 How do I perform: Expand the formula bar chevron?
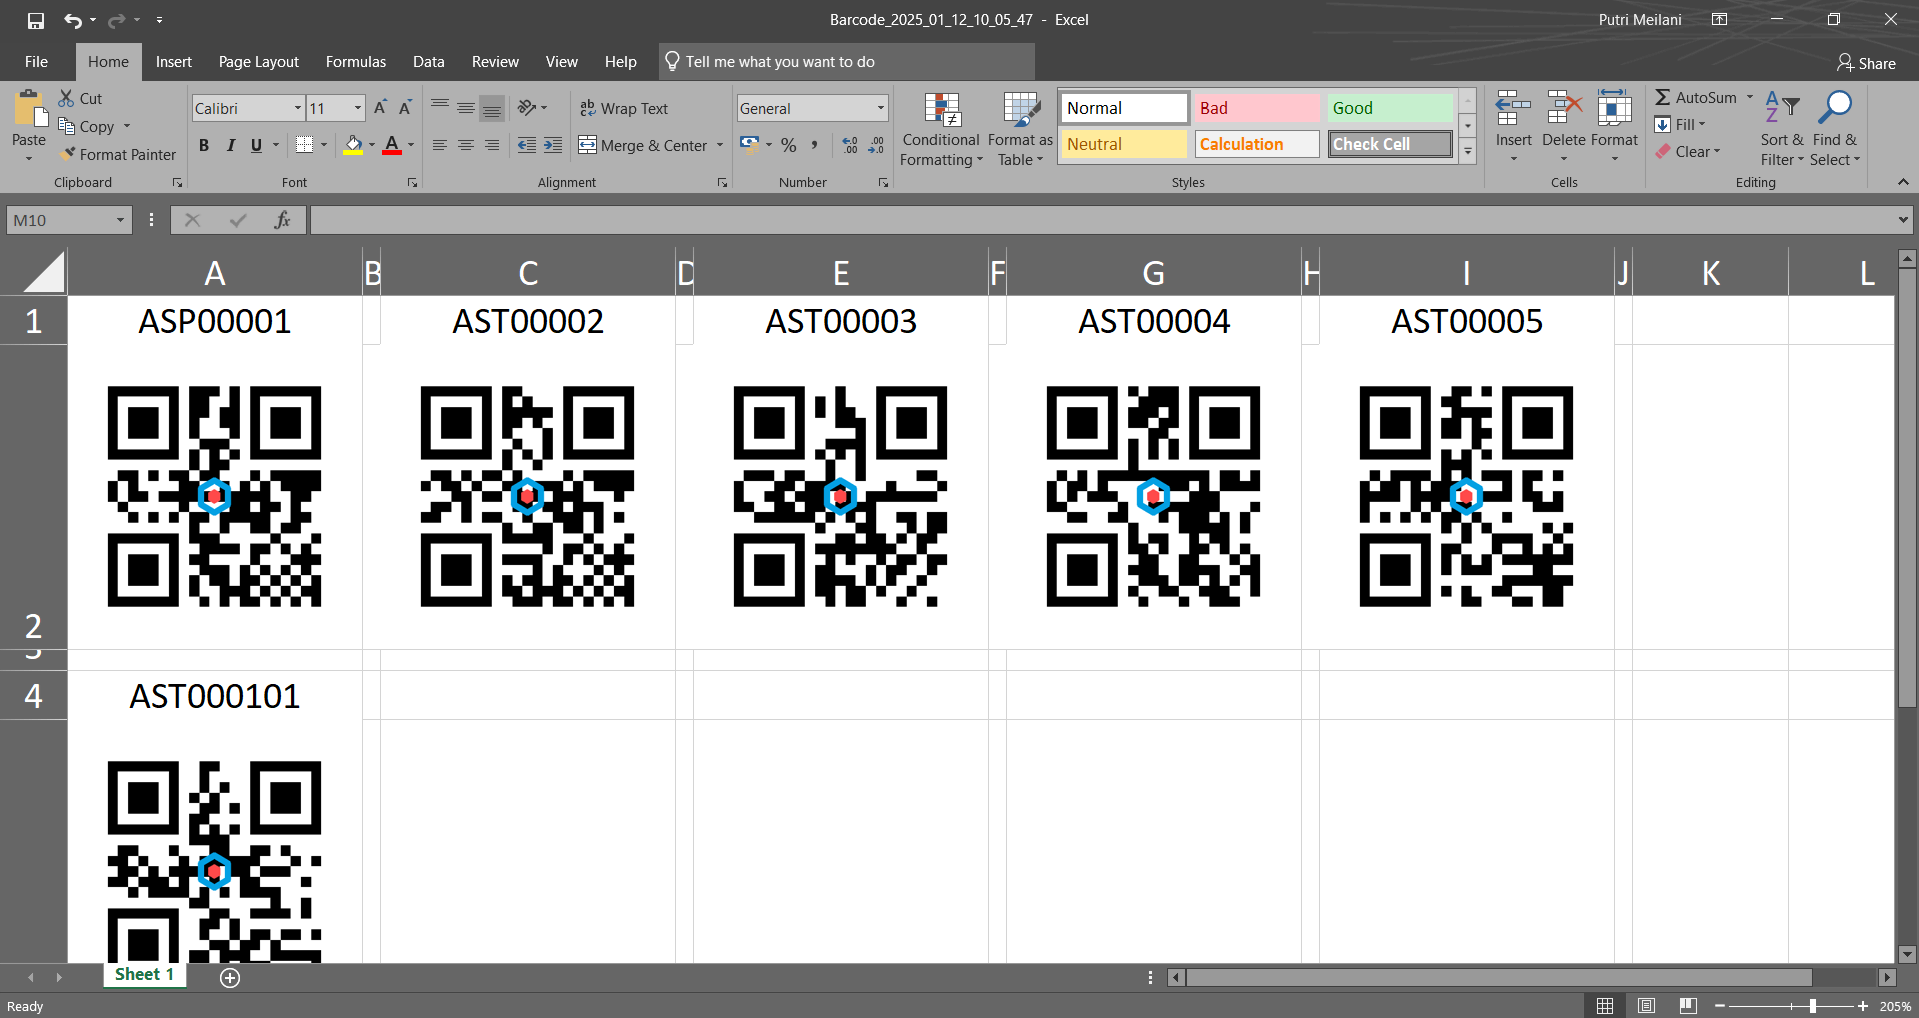pyautogui.click(x=1902, y=220)
